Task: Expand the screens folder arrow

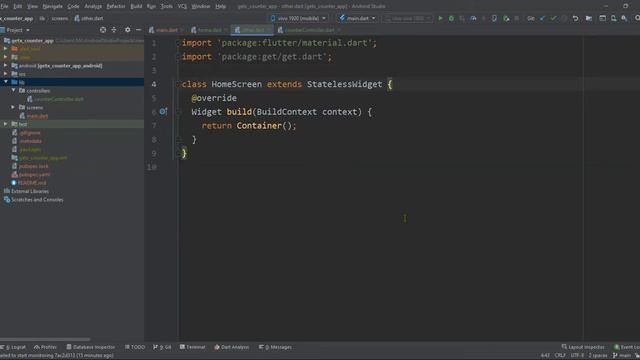Action: [x=13, y=107]
